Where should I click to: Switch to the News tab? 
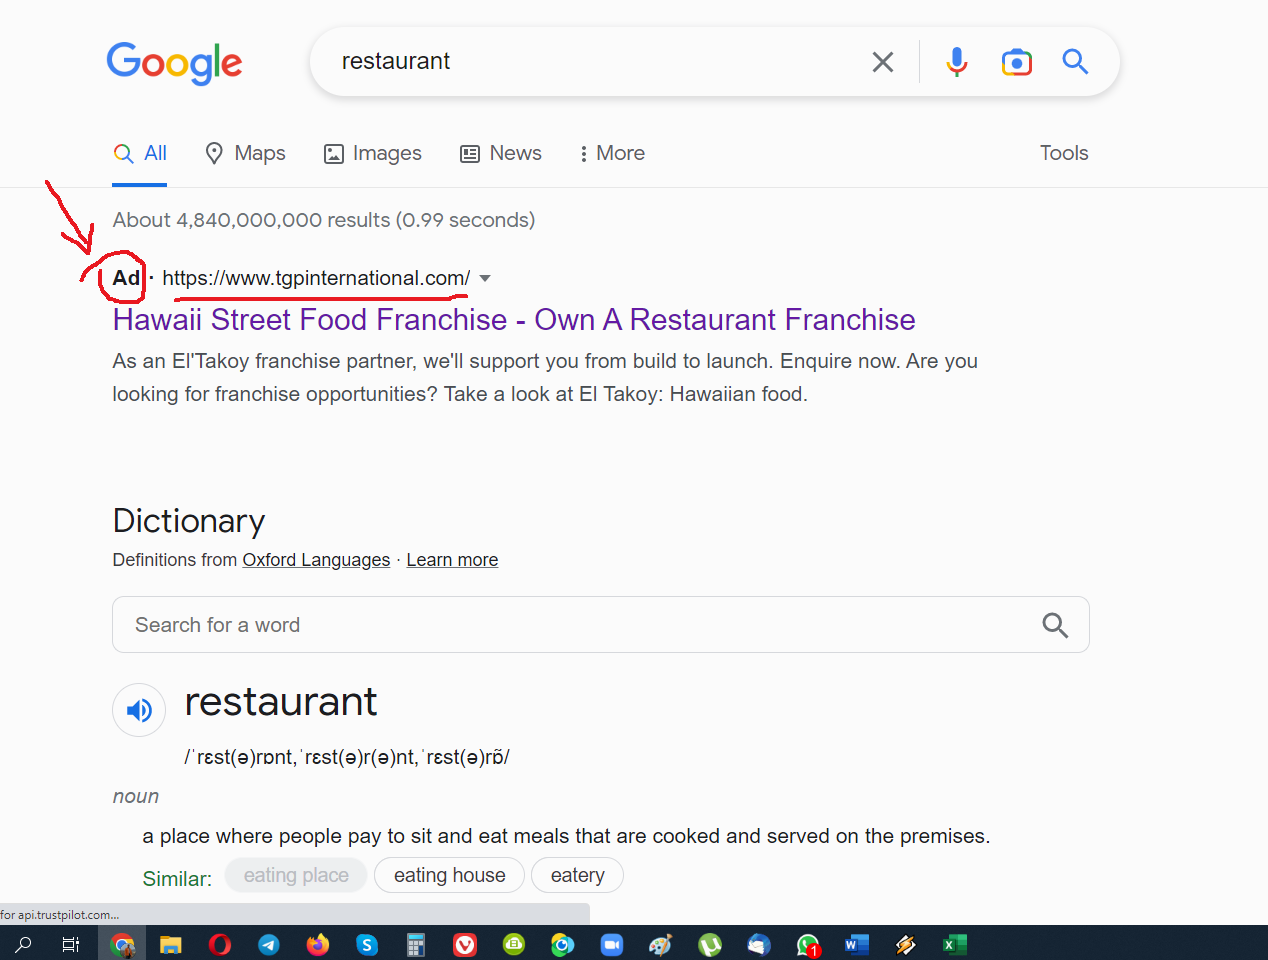point(500,153)
